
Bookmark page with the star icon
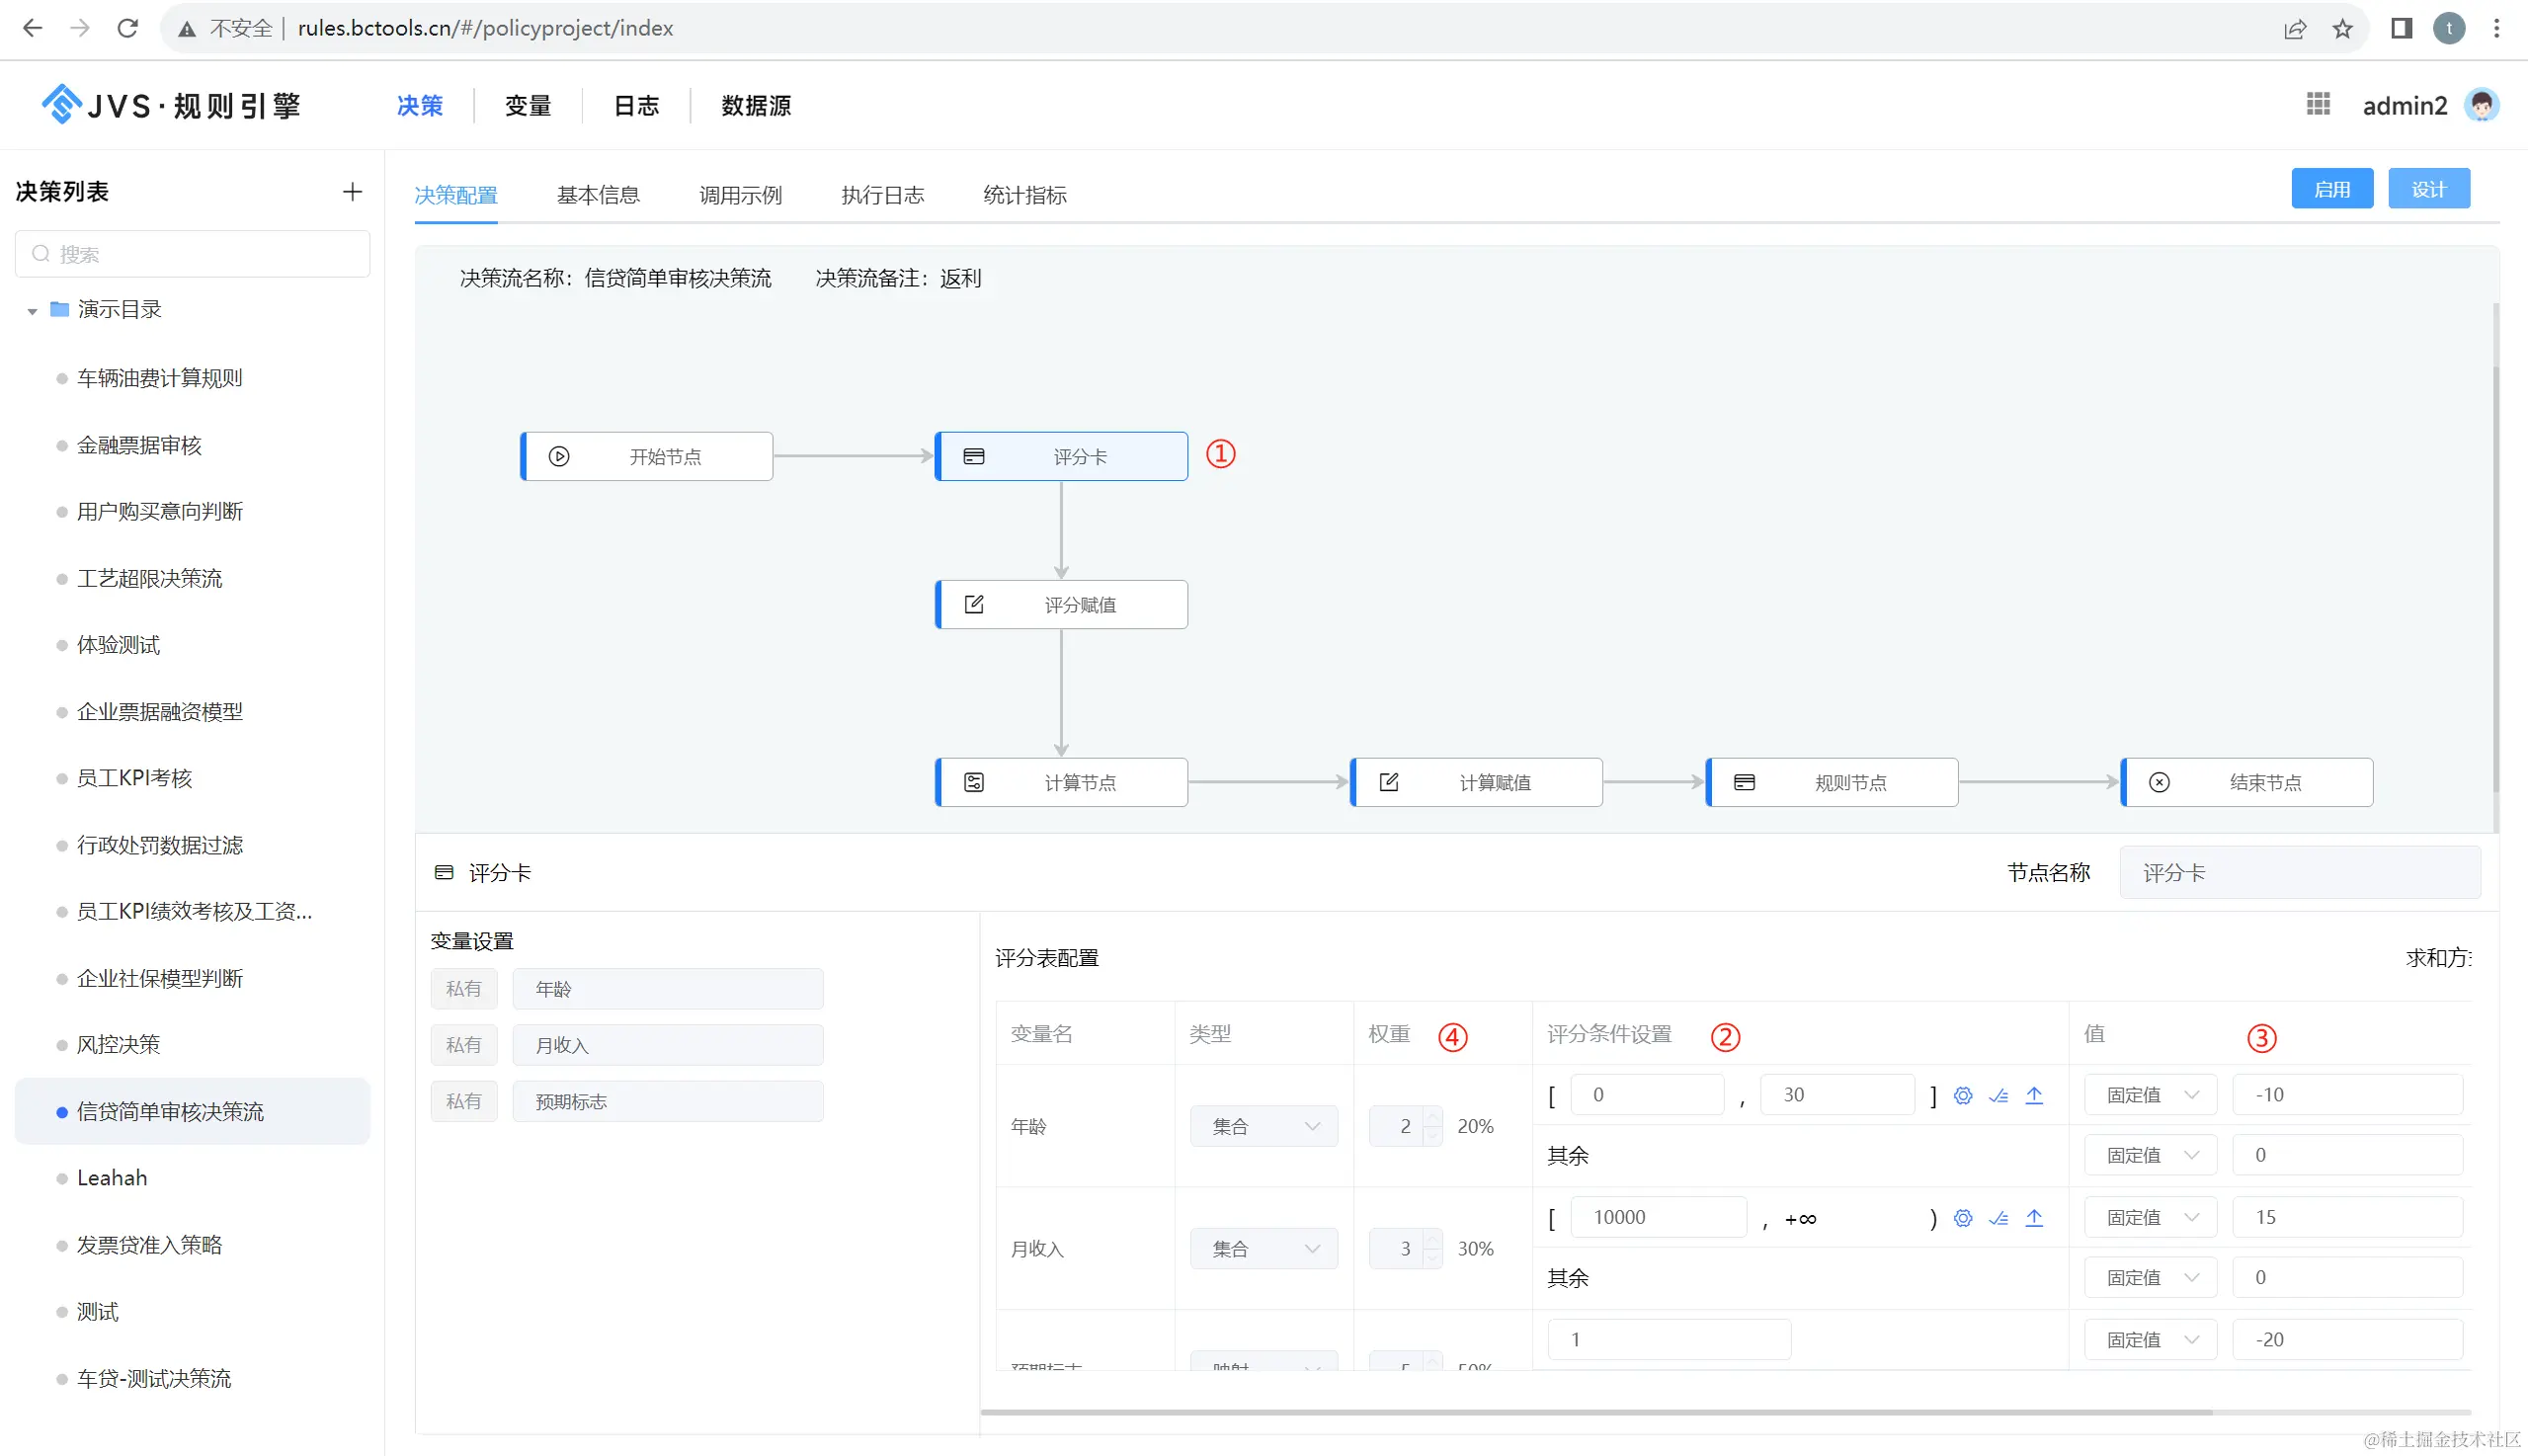click(2343, 28)
